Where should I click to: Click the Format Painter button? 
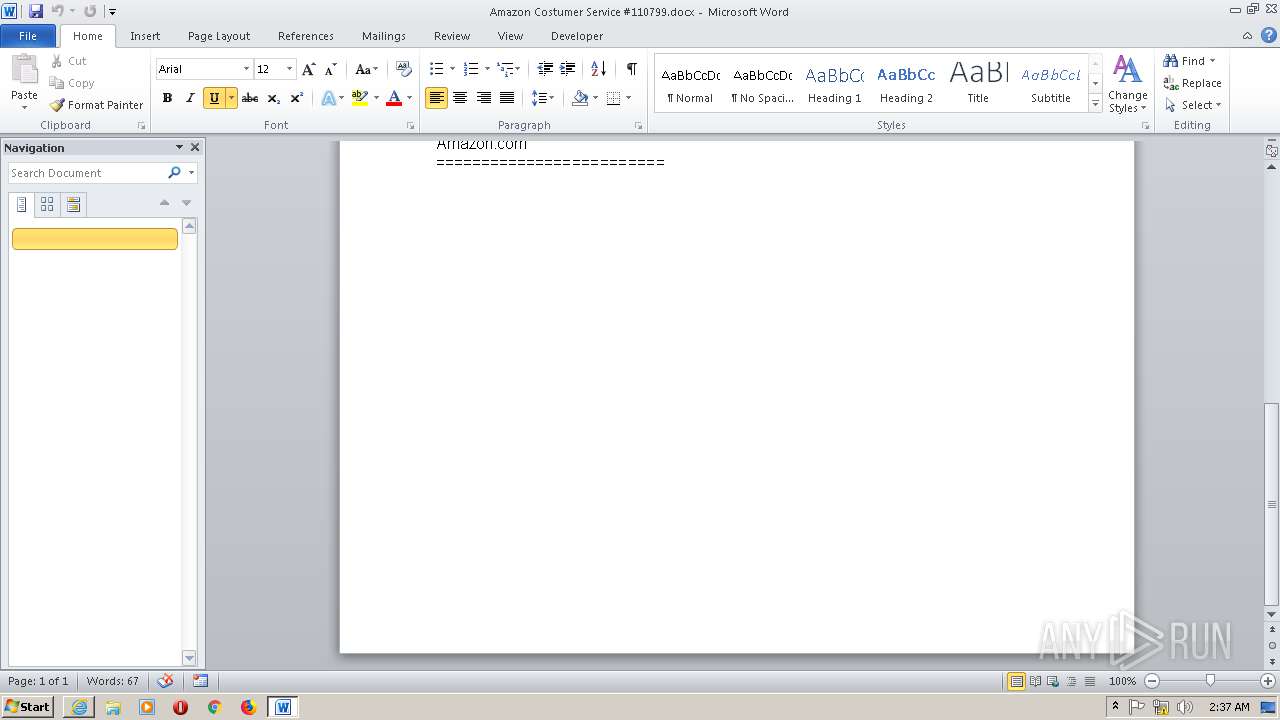pos(96,105)
